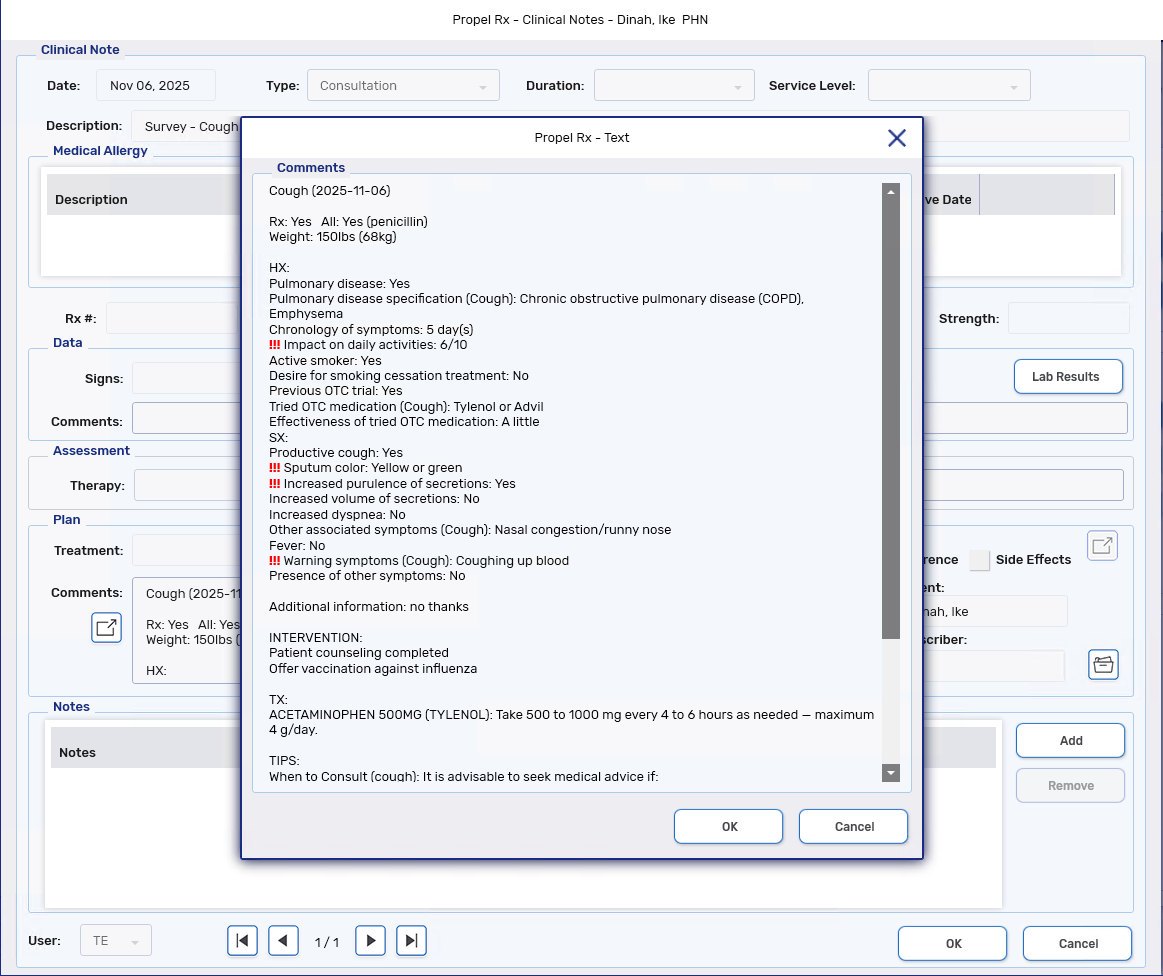Advance to the next clinical note record
The width and height of the screenshot is (1163, 976).
click(x=371, y=941)
